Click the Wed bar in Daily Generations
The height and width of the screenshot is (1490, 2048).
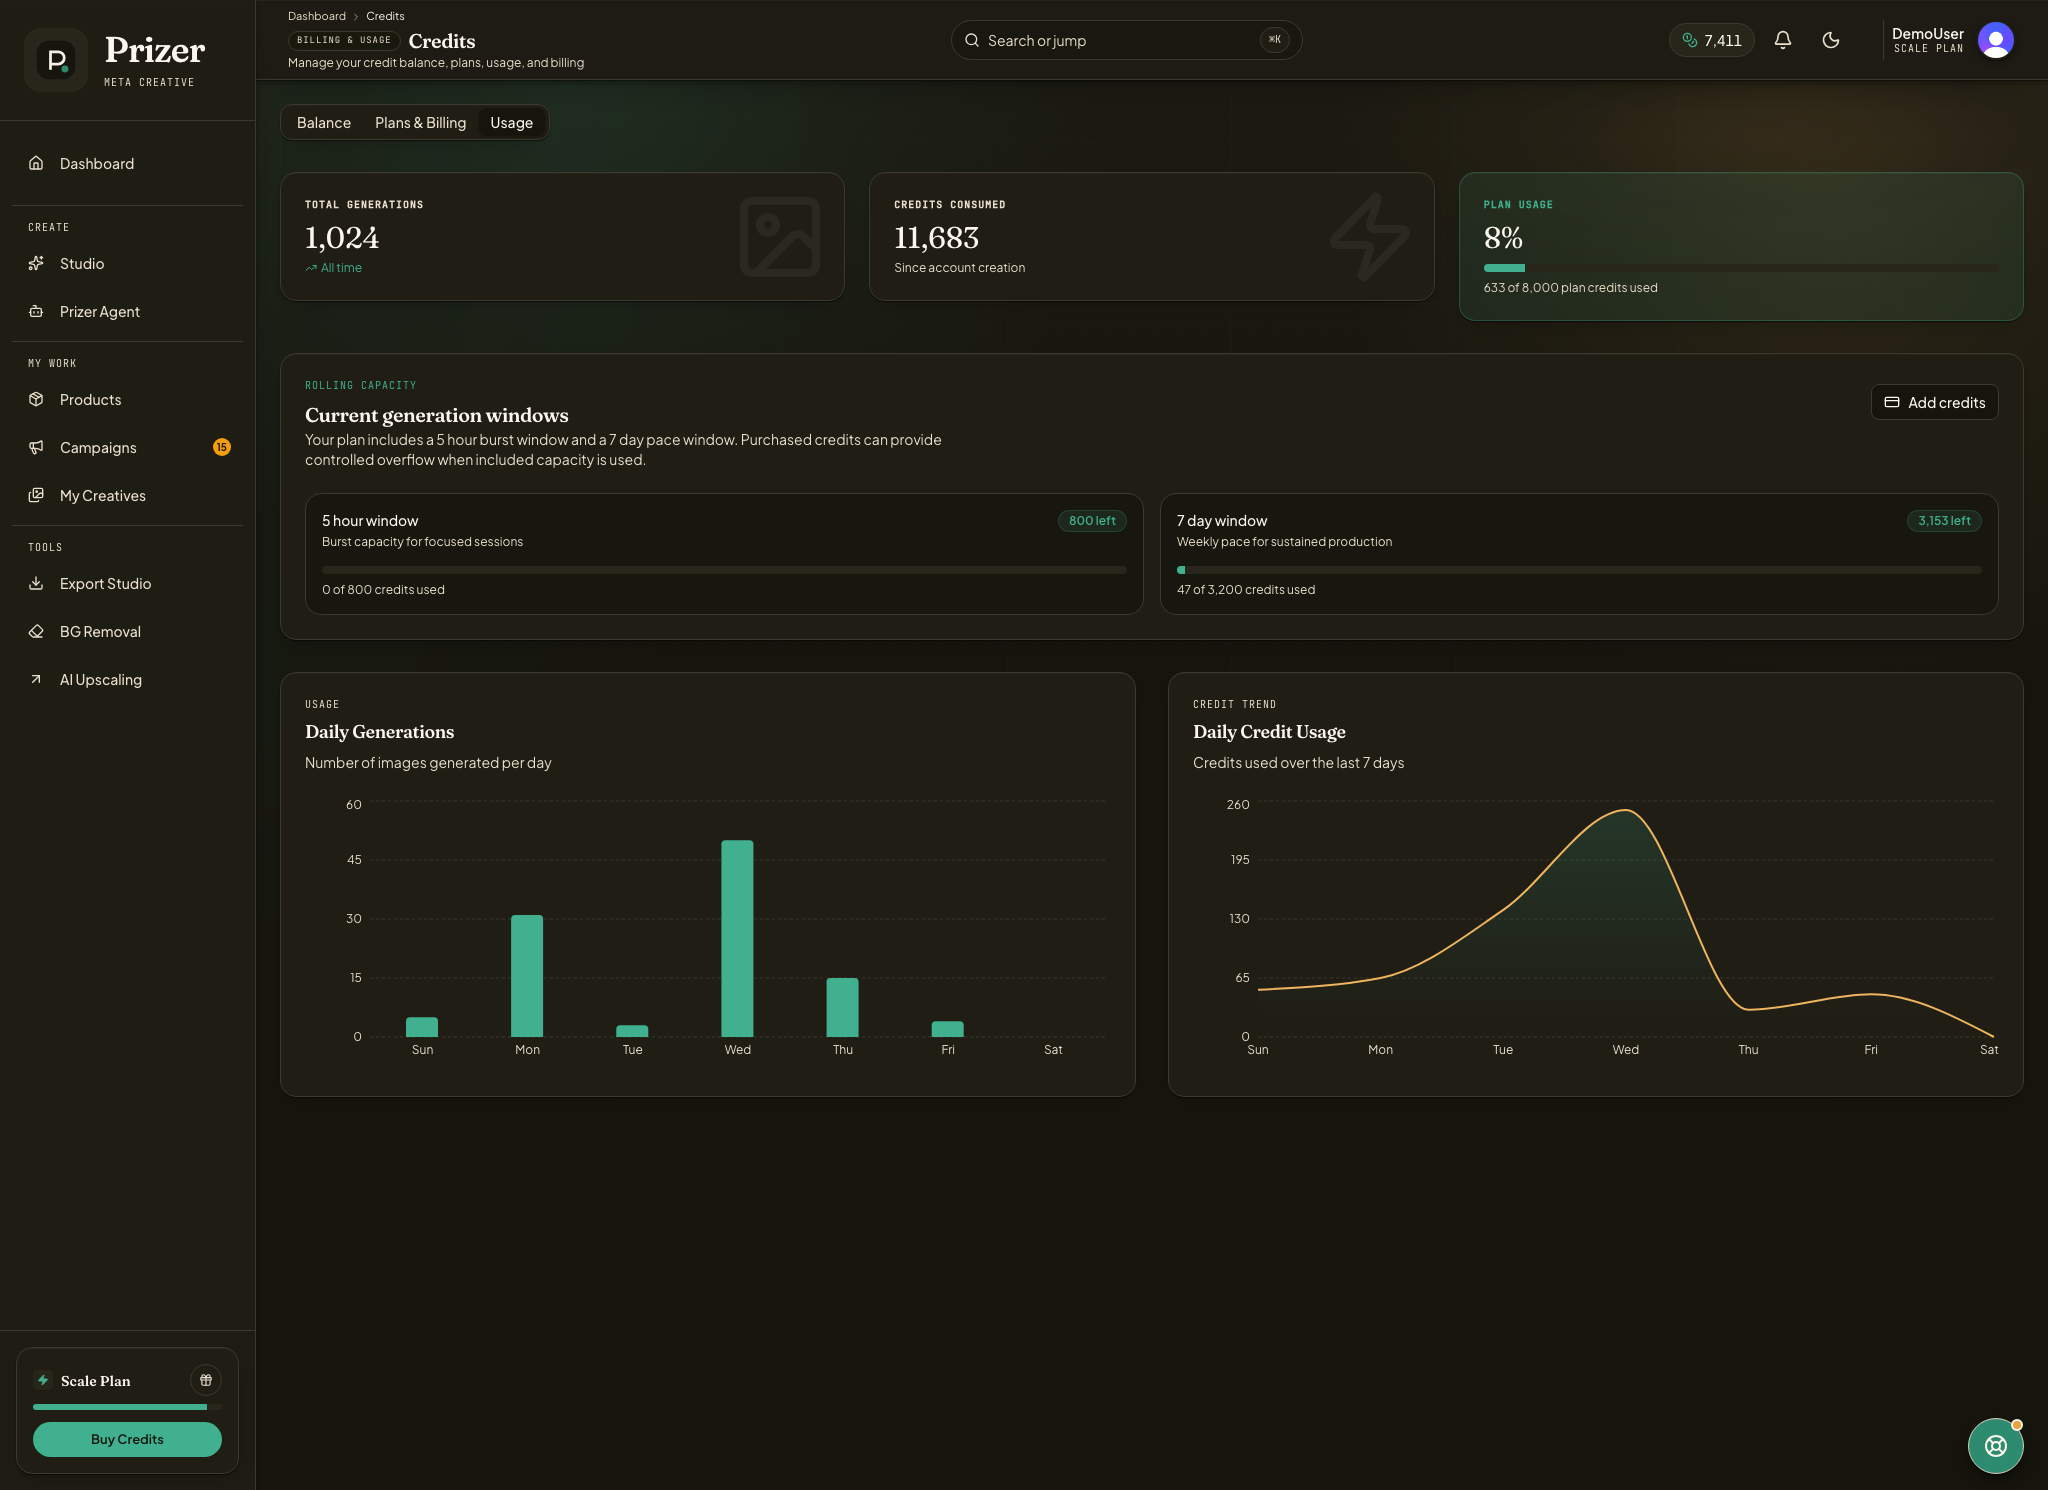tap(737, 938)
